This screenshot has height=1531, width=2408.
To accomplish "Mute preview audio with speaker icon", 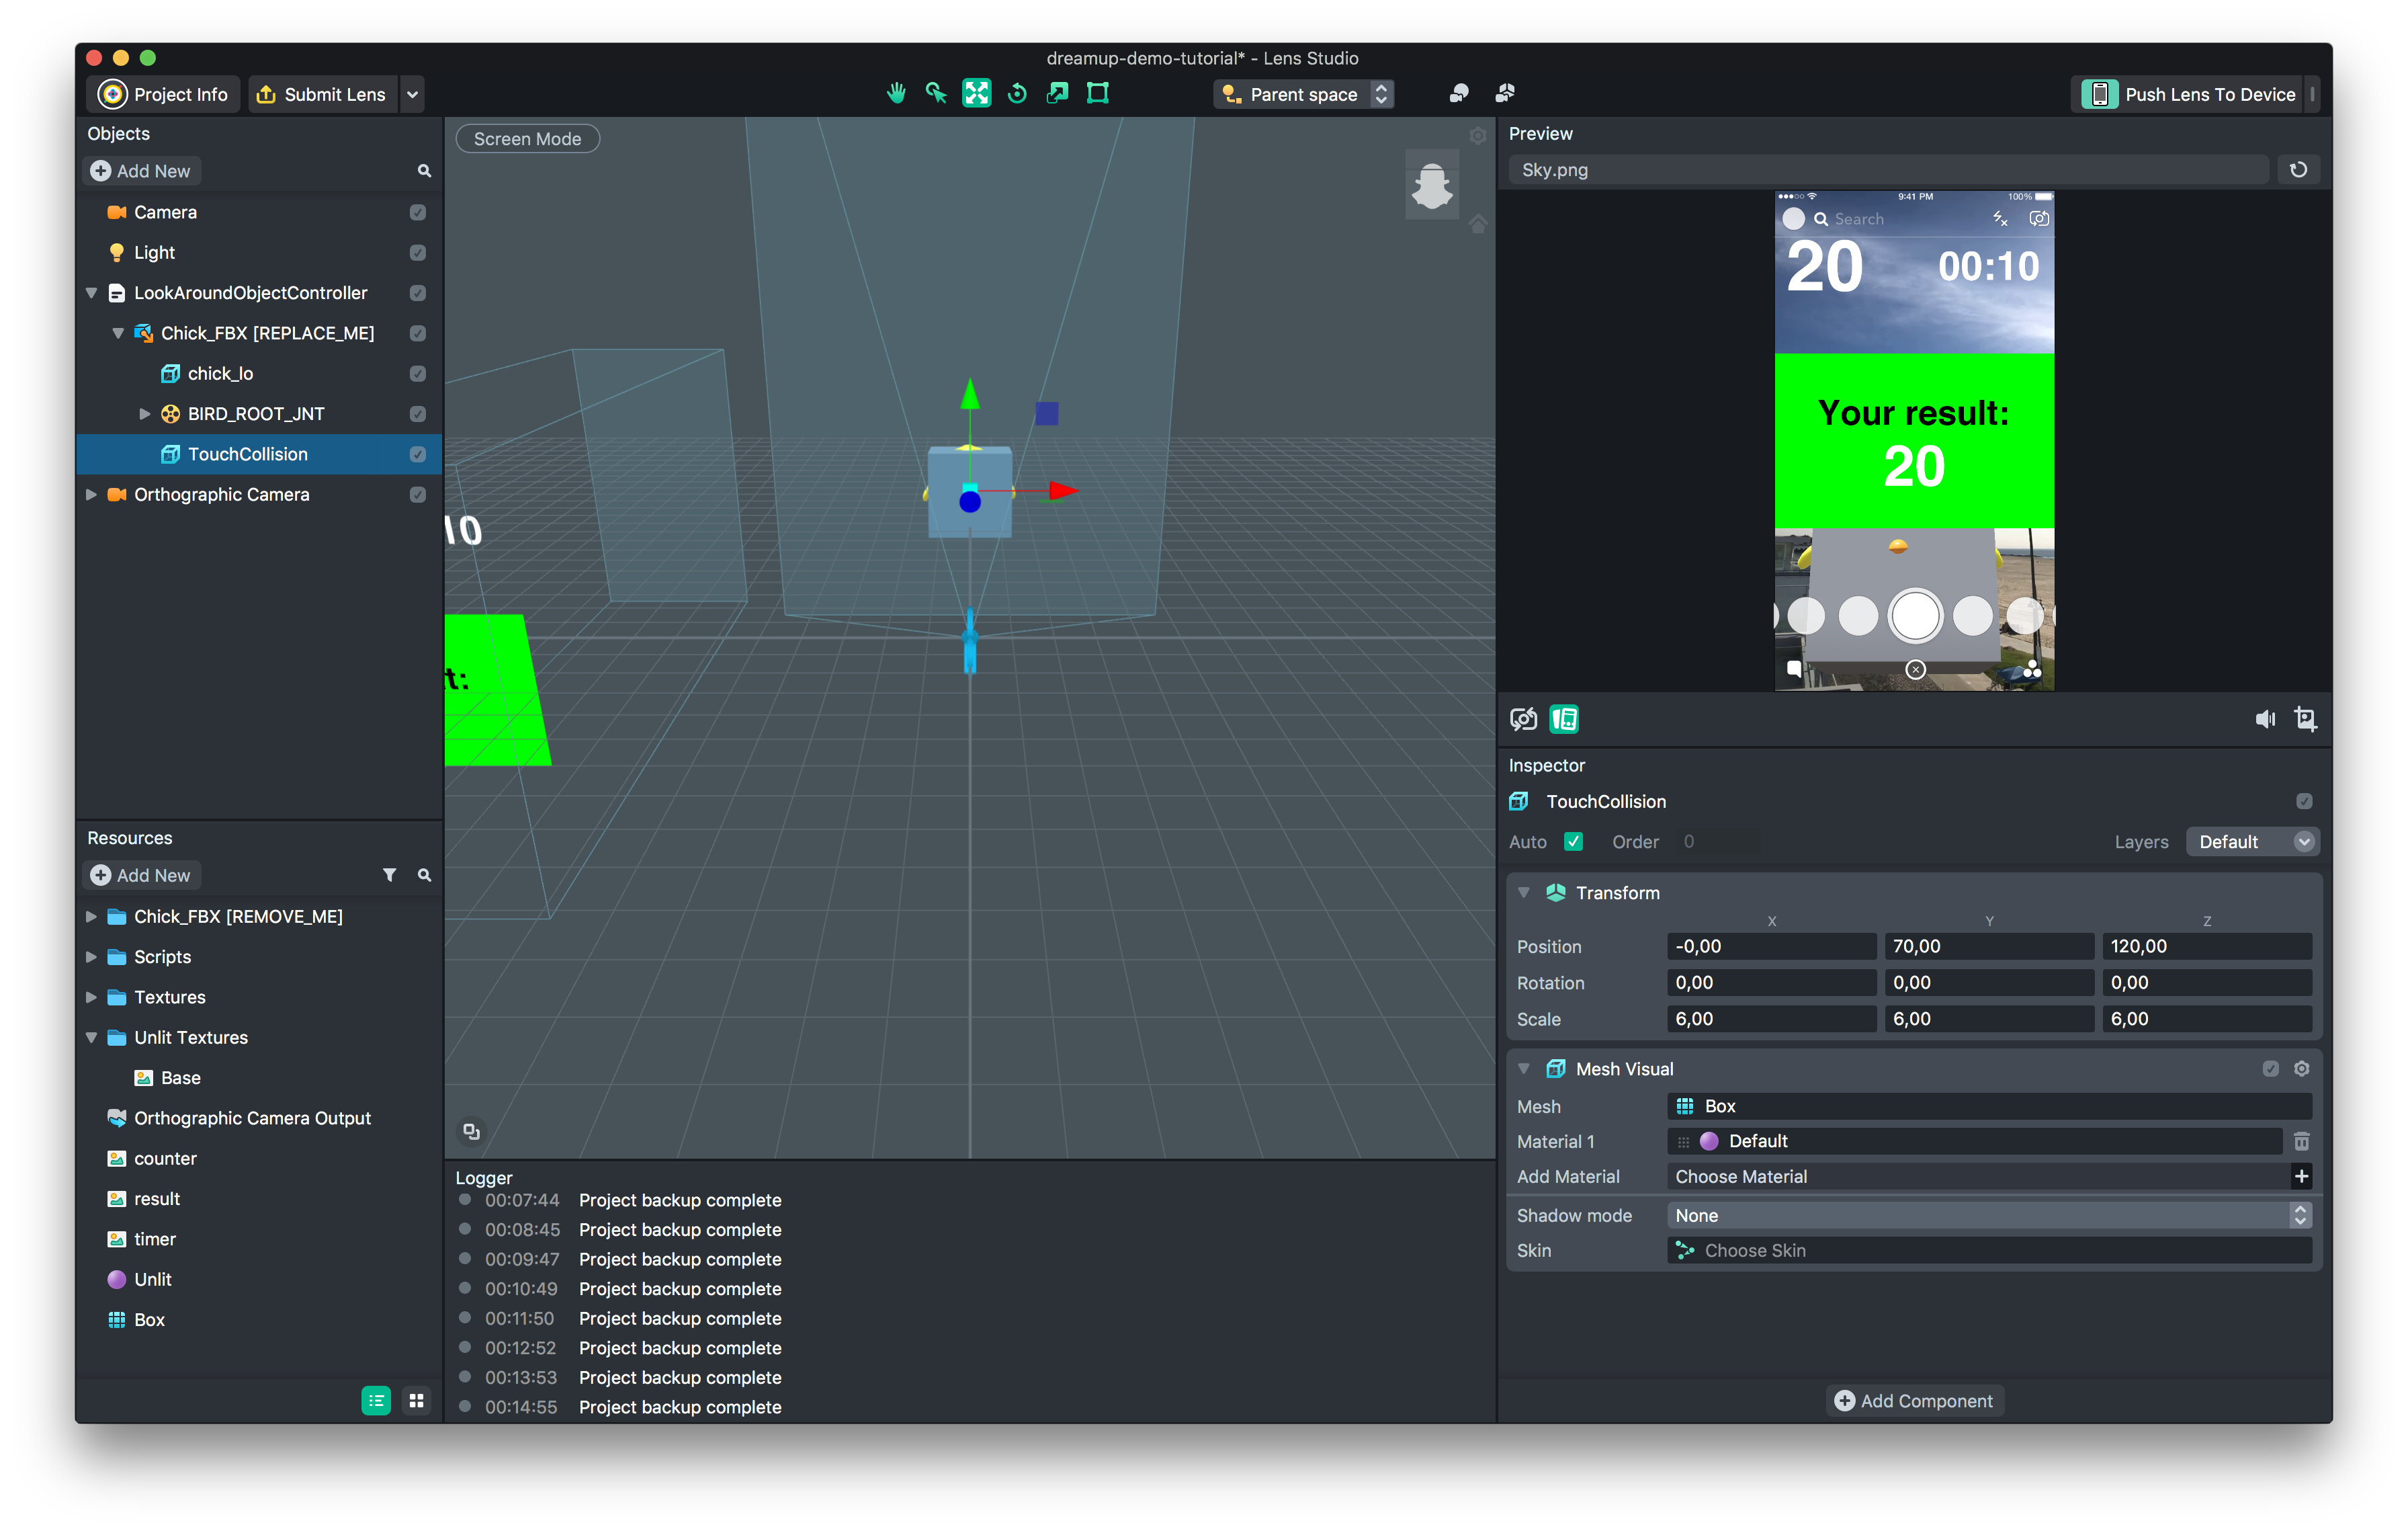I will point(2264,719).
